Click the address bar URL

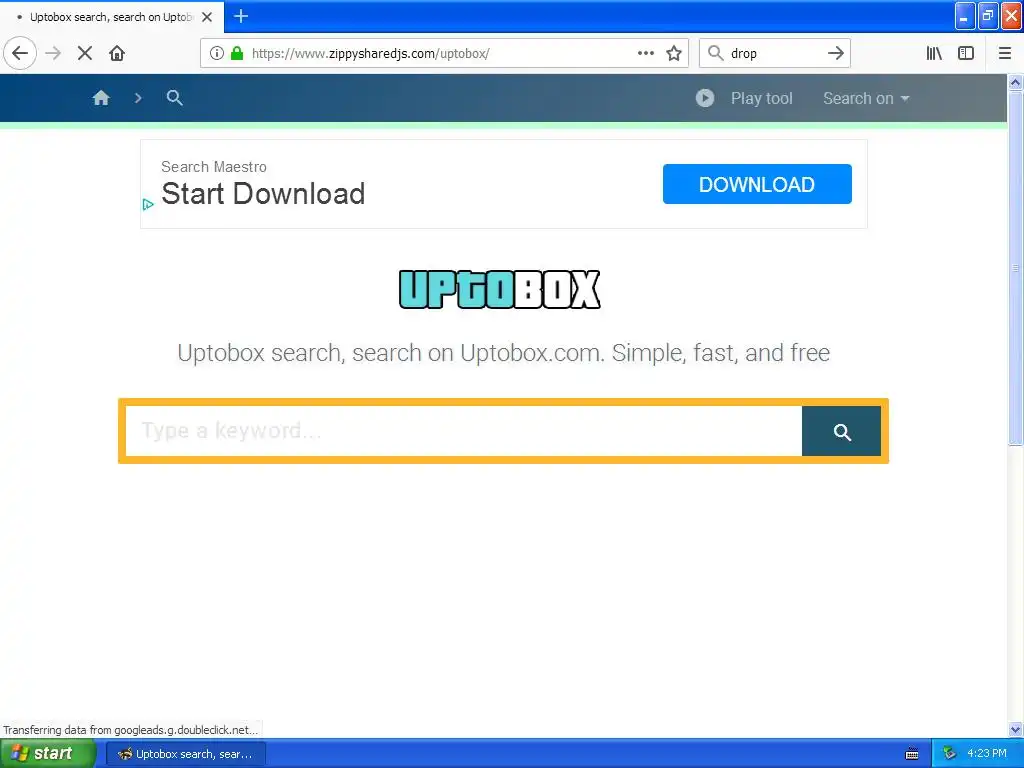[370, 54]
